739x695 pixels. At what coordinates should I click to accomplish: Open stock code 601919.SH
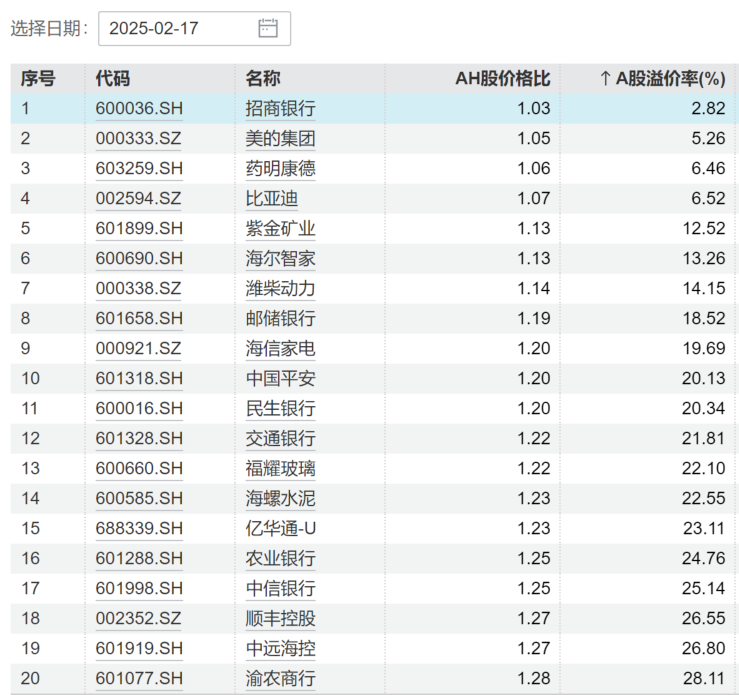[139, 648]
